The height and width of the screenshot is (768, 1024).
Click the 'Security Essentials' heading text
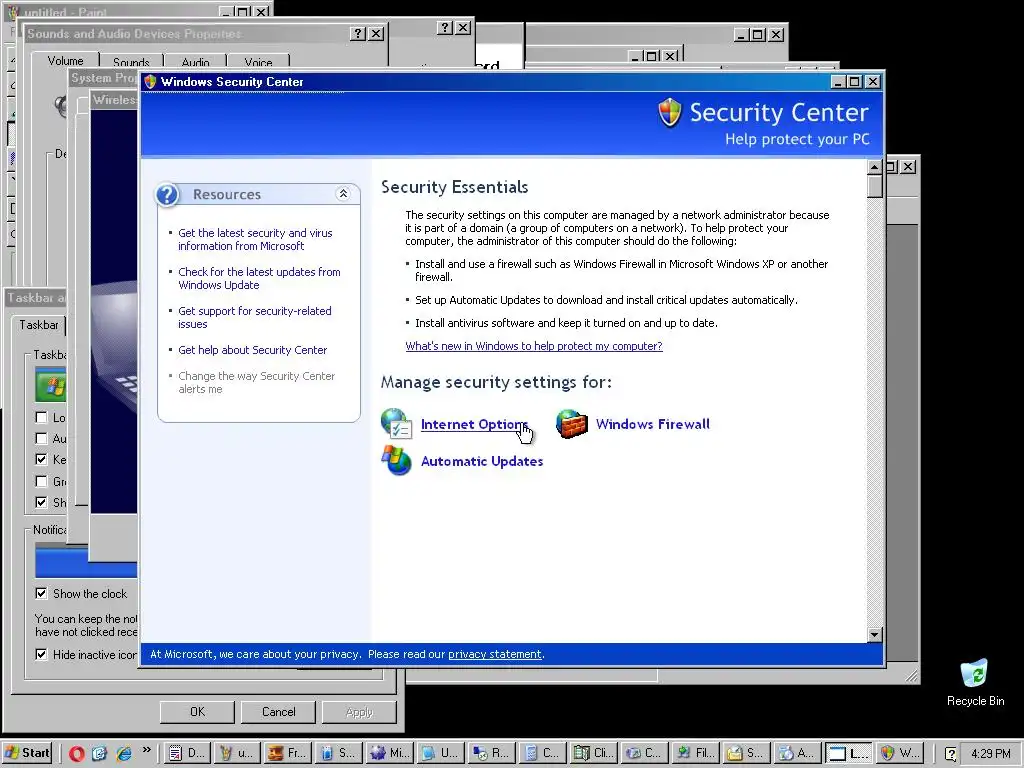[x=455, y=187]
